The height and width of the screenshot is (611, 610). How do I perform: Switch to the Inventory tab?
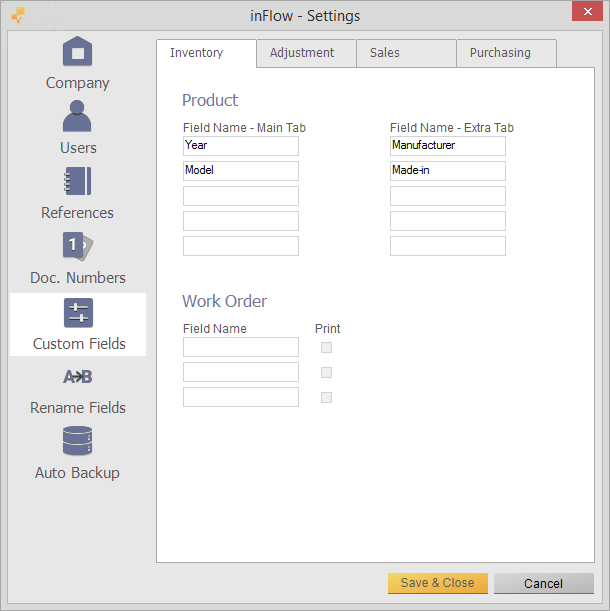[x=206, y=53]
